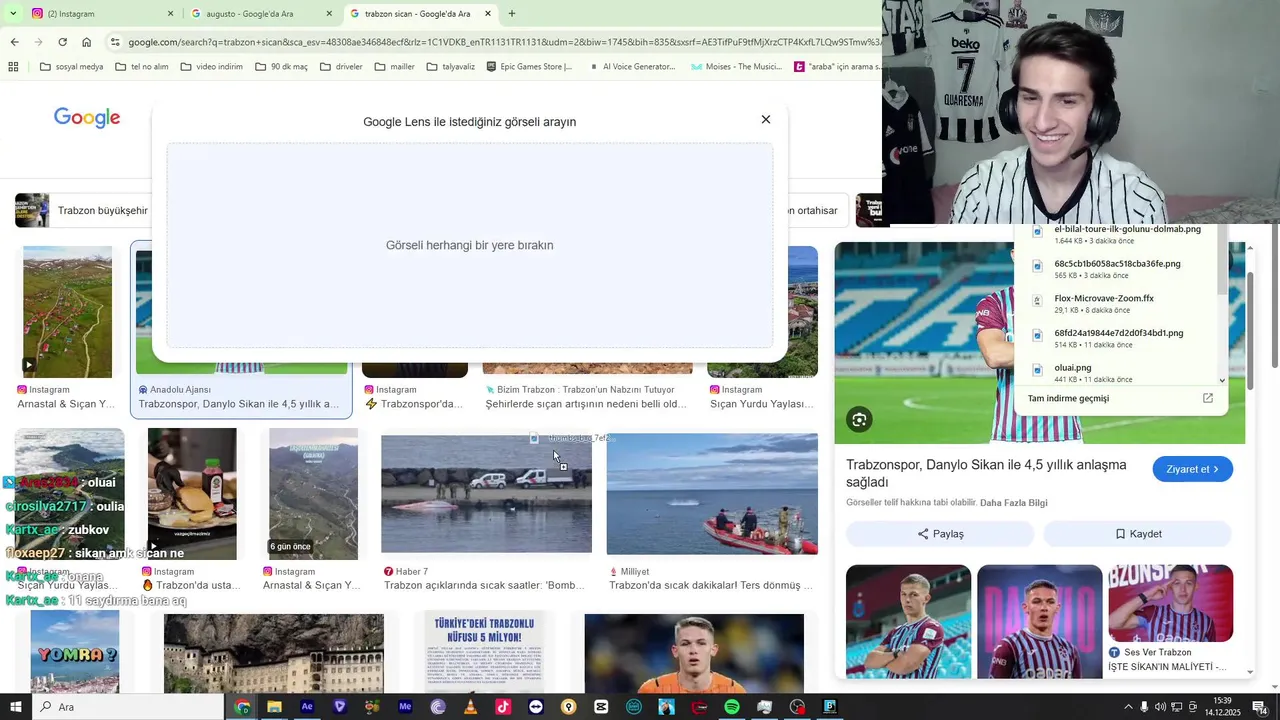This screenshot has width=1280, height=720.
Task: Open the green yayla aerial Instagram thumbnail
Action: [67, 312]
